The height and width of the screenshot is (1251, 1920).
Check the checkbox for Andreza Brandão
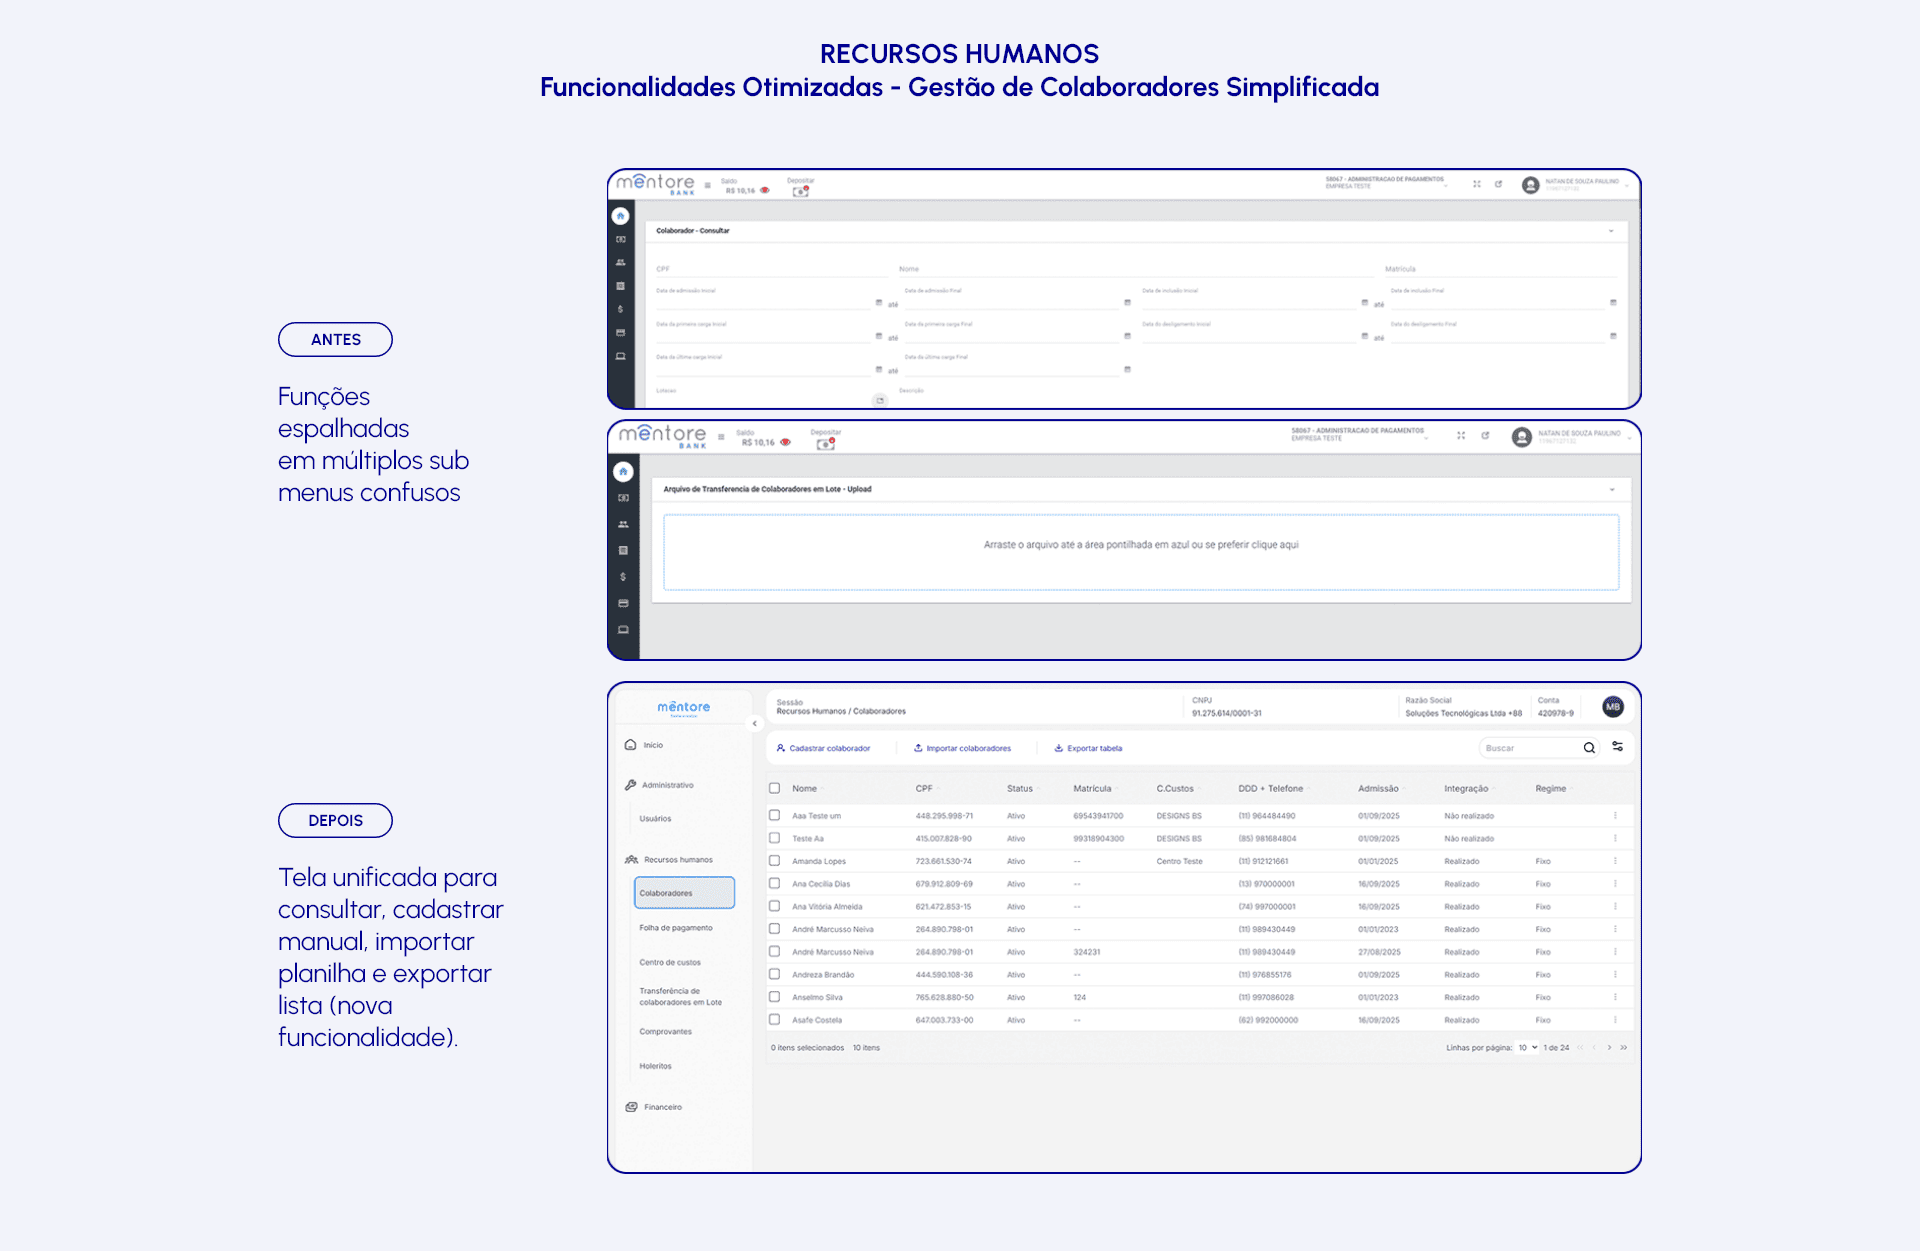774,974
